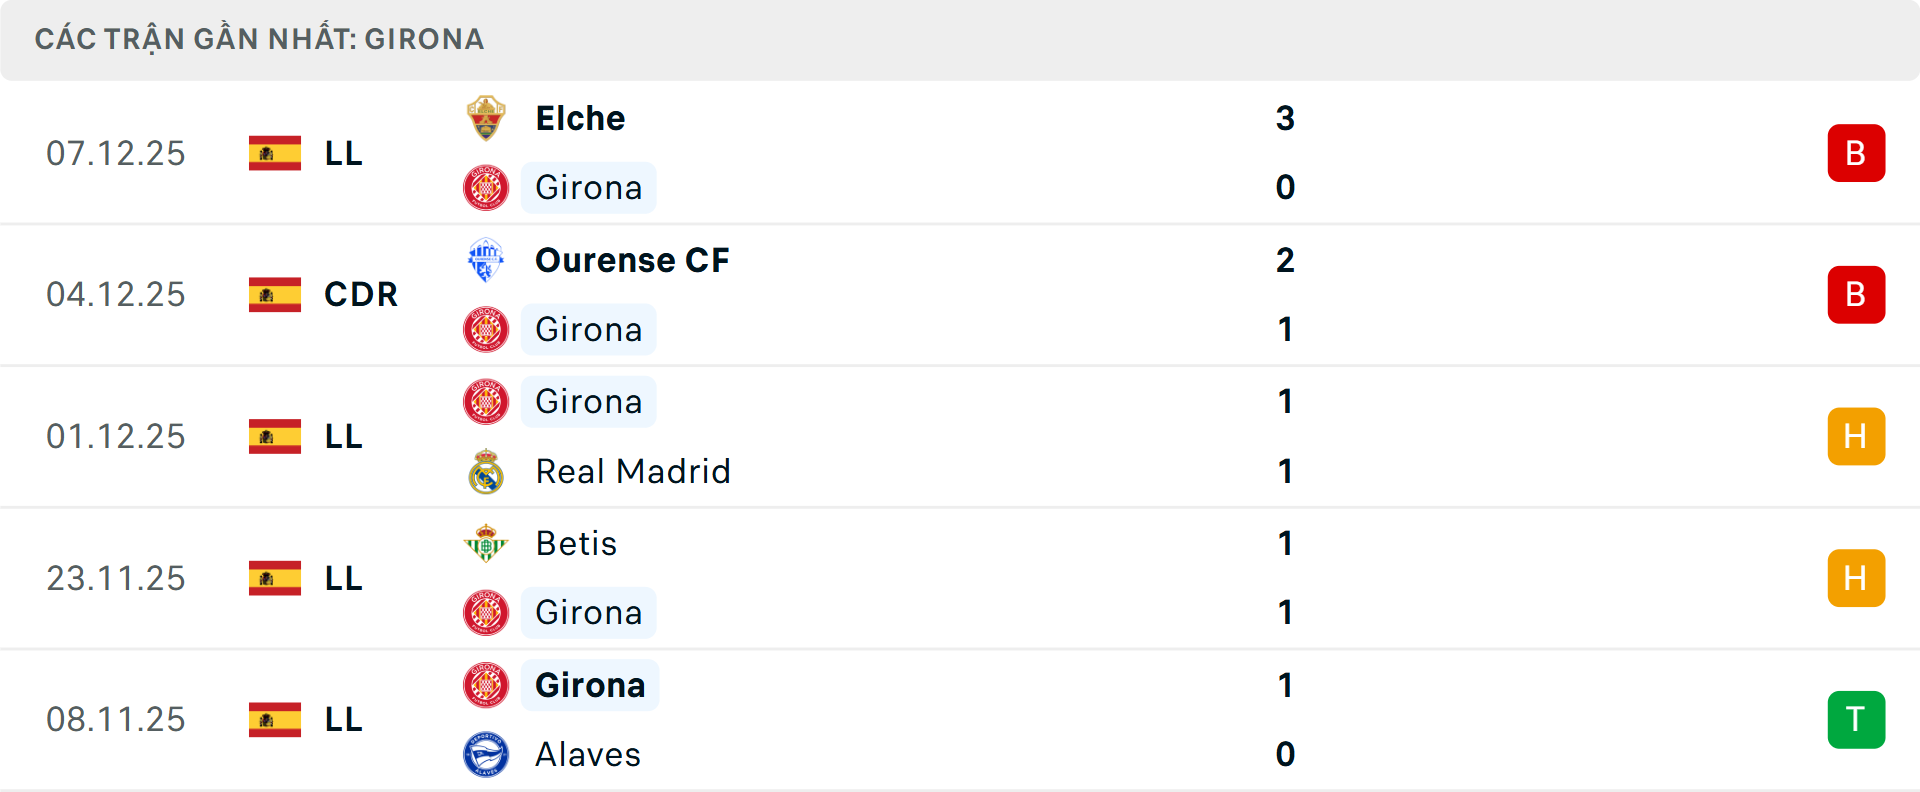Select Betis team name

coord(576,543)
